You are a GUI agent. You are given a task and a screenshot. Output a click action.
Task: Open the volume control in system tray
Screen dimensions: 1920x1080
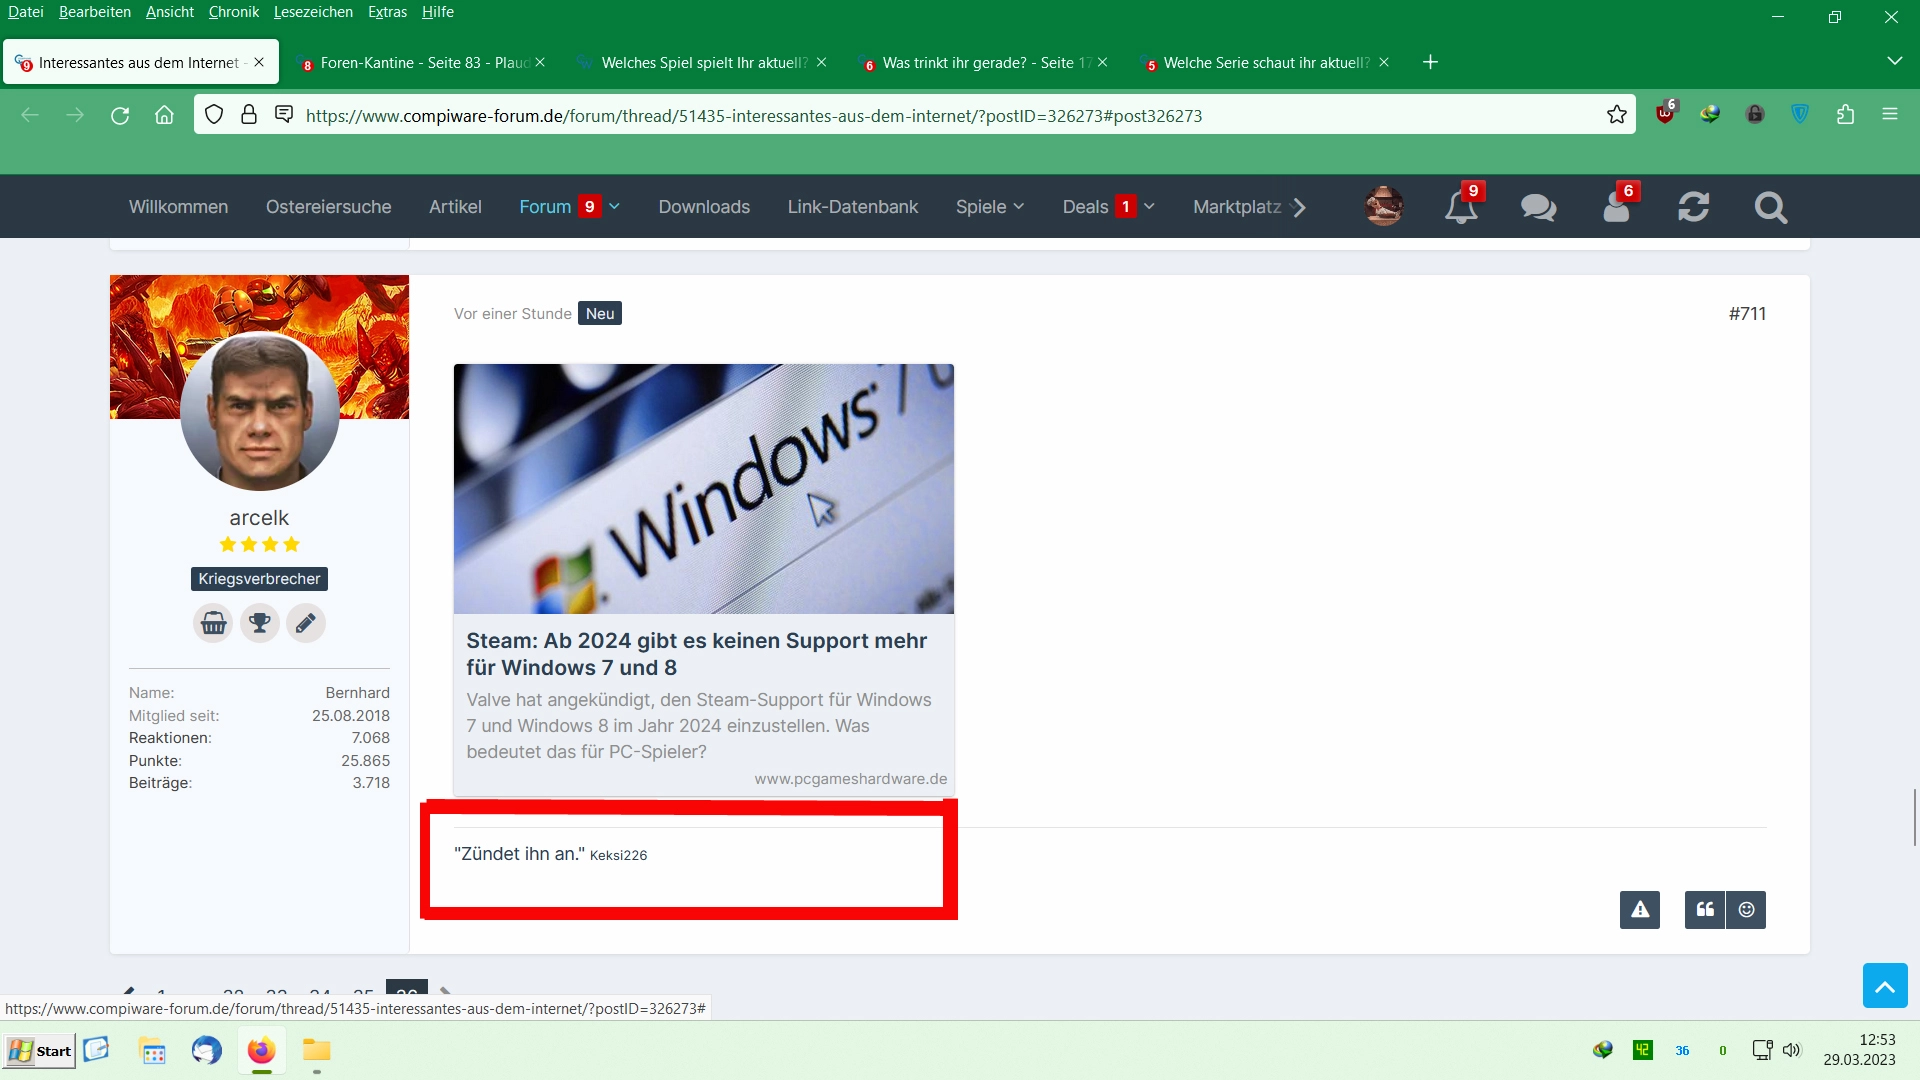[x=1792, y=1051]
